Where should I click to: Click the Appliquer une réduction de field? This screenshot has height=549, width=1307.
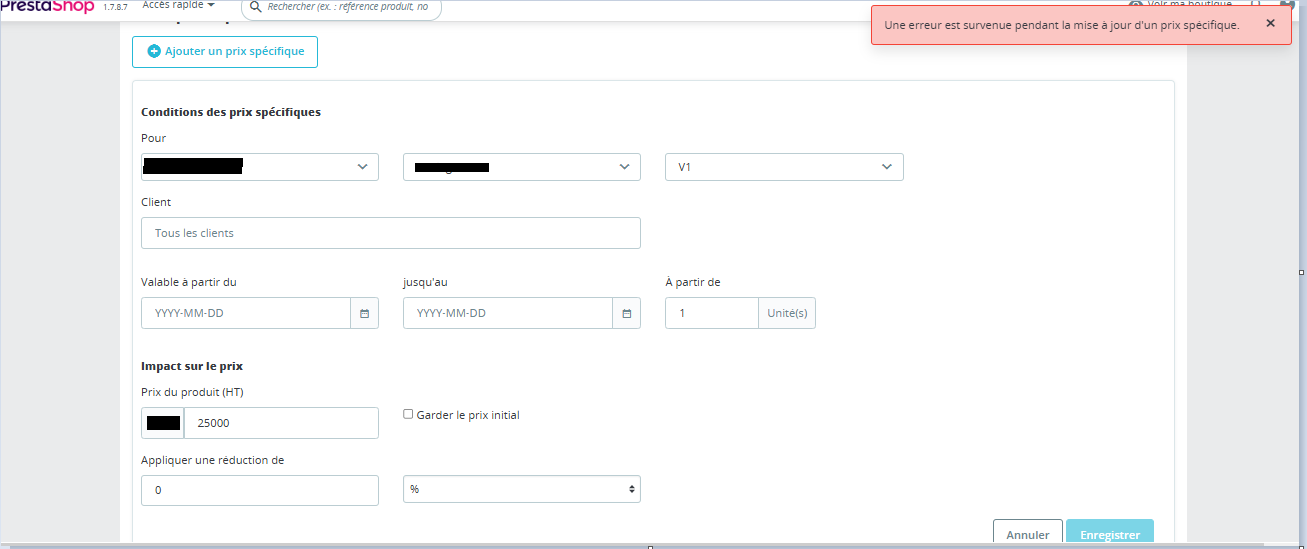pyautogui.click(x=260, y=491)
